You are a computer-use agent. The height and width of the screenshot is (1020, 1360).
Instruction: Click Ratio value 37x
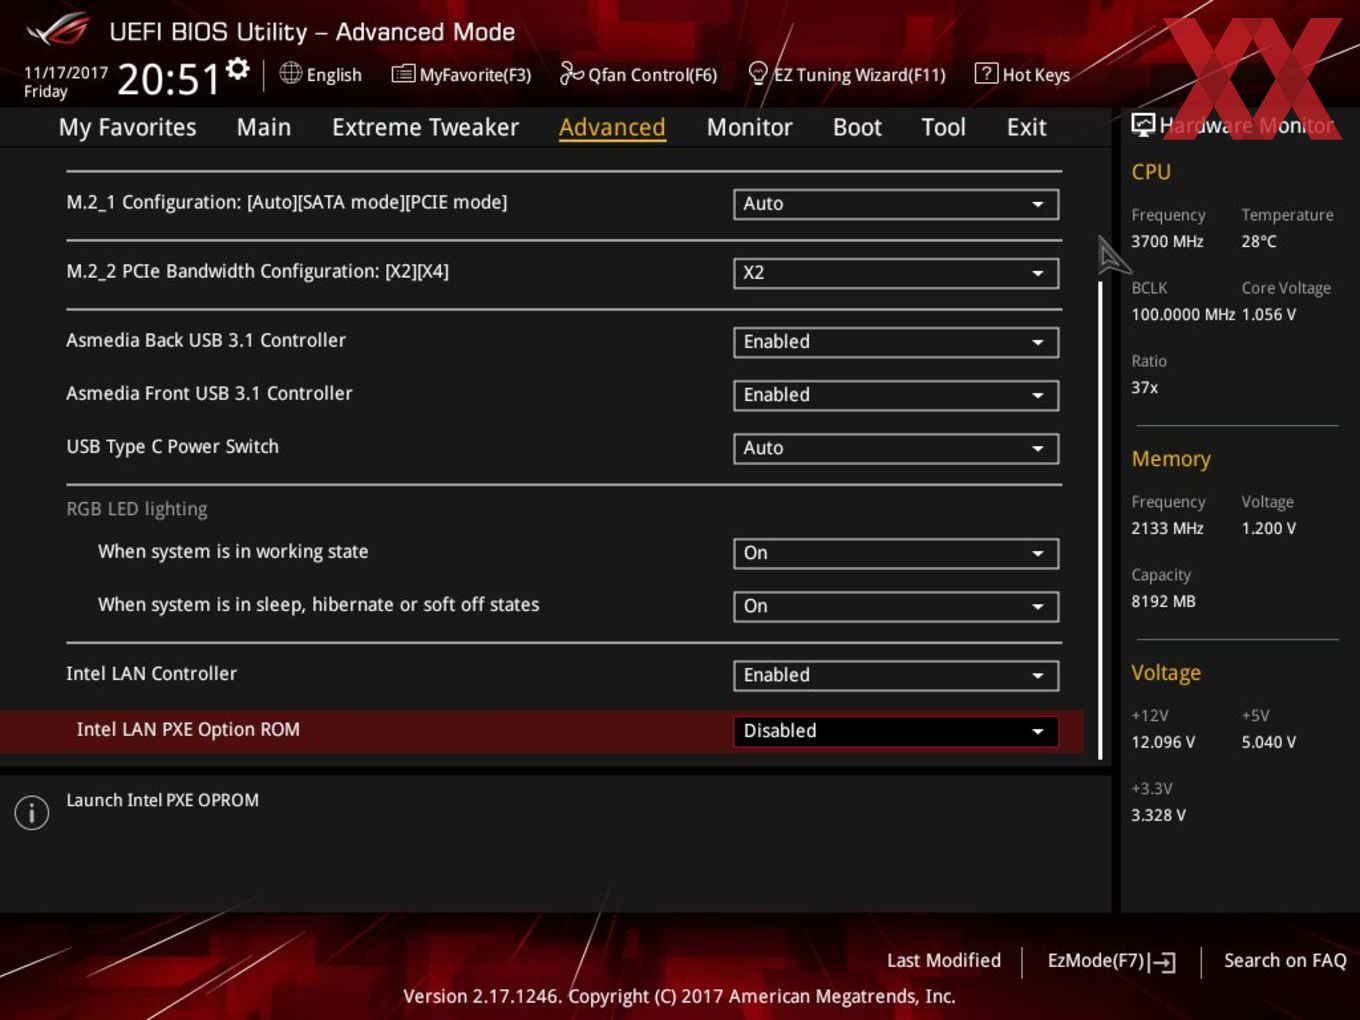click(x=1145, y=387)
